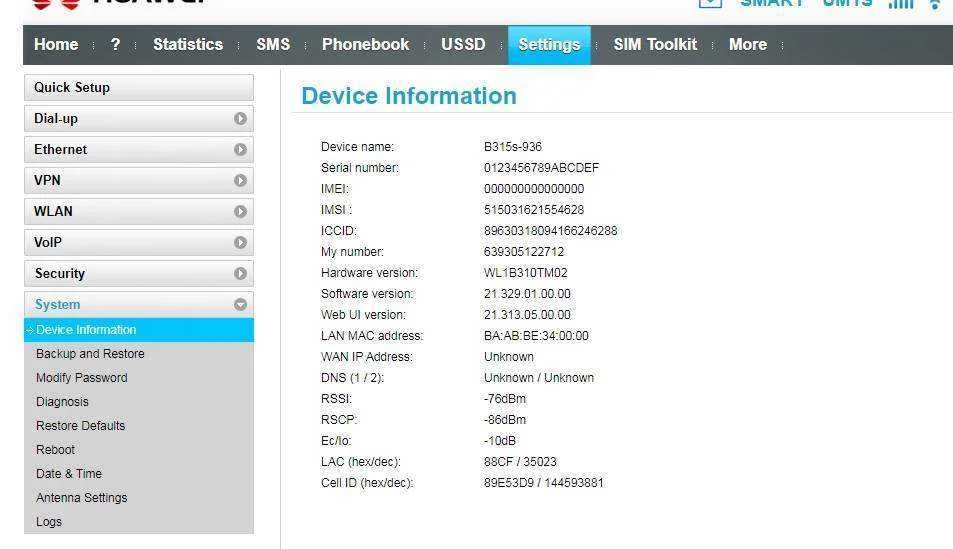Click the System menu label
This screenshot has height=549, width=953.
tap(57, 305)
